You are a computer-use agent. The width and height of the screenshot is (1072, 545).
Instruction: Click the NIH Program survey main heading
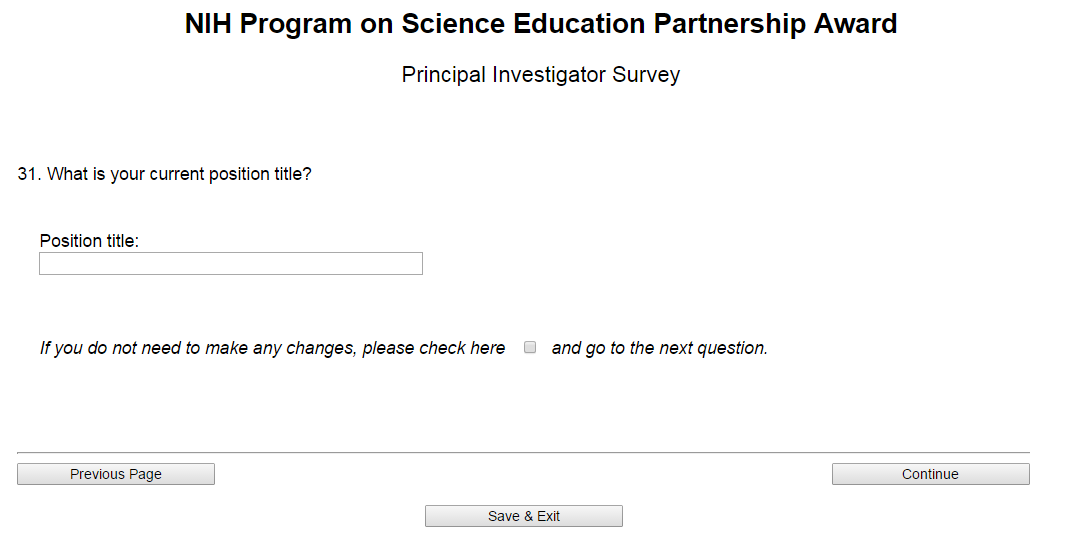coord(540,25)
